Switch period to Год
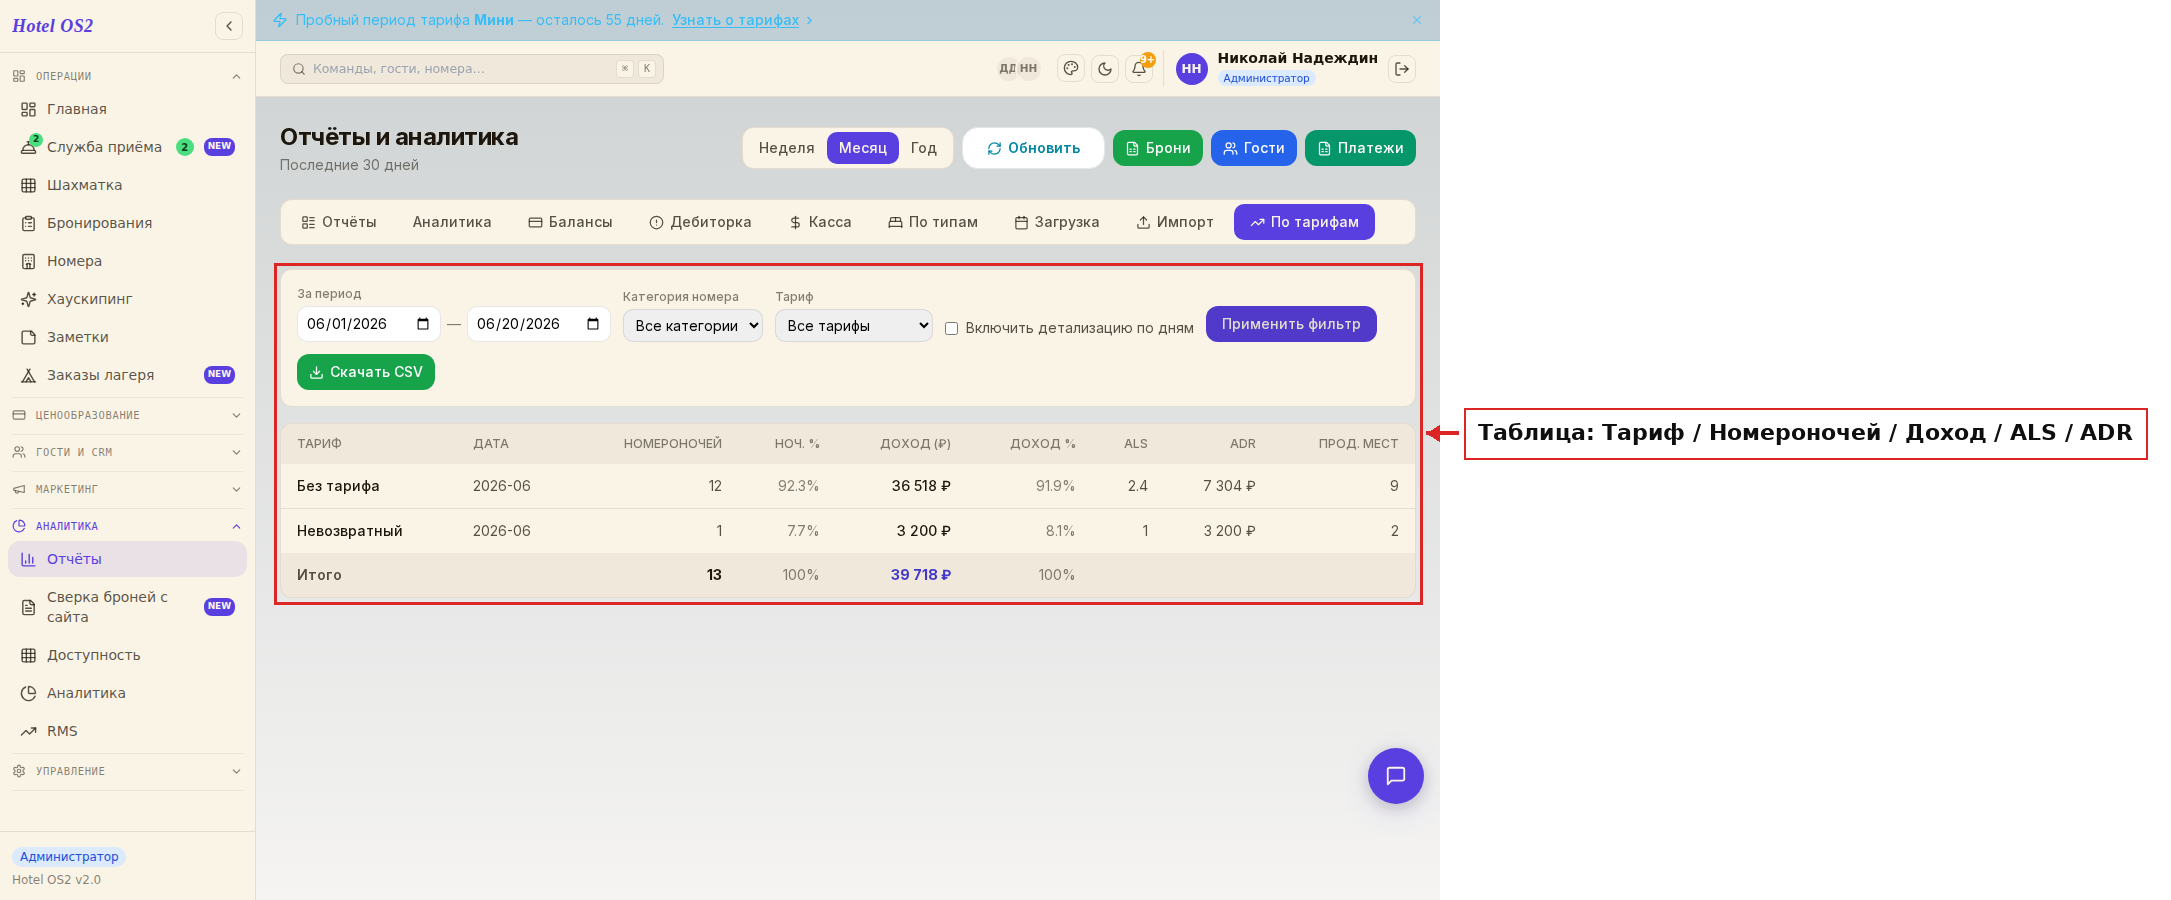 coord(924,148)
